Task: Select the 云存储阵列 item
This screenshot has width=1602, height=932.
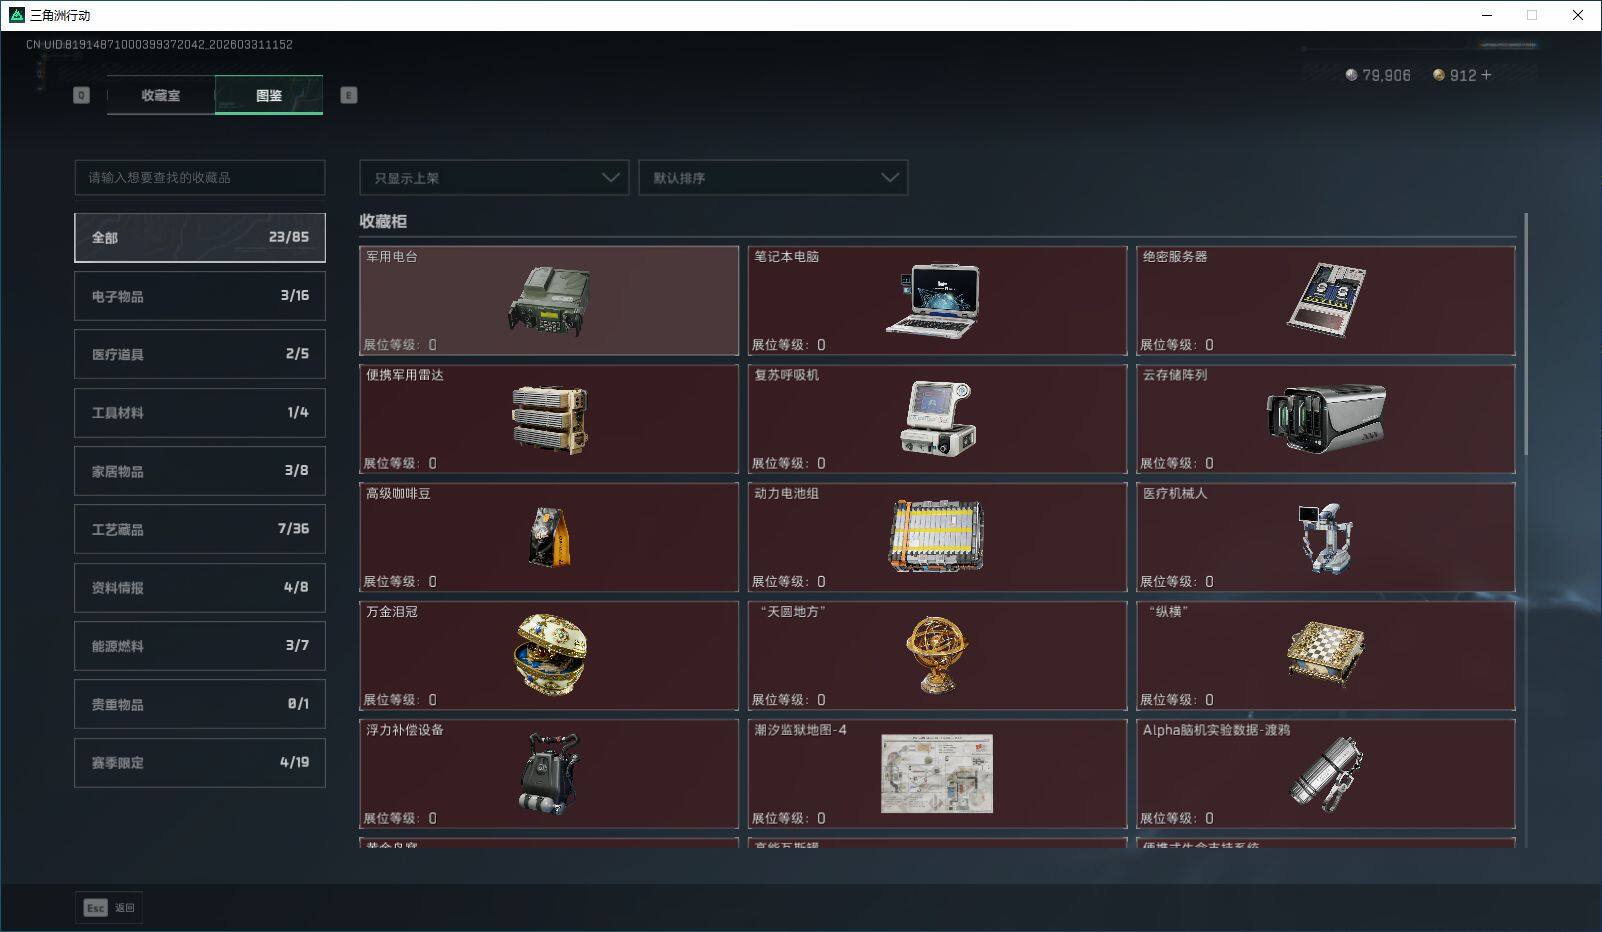Action: tap(1325, 419)
